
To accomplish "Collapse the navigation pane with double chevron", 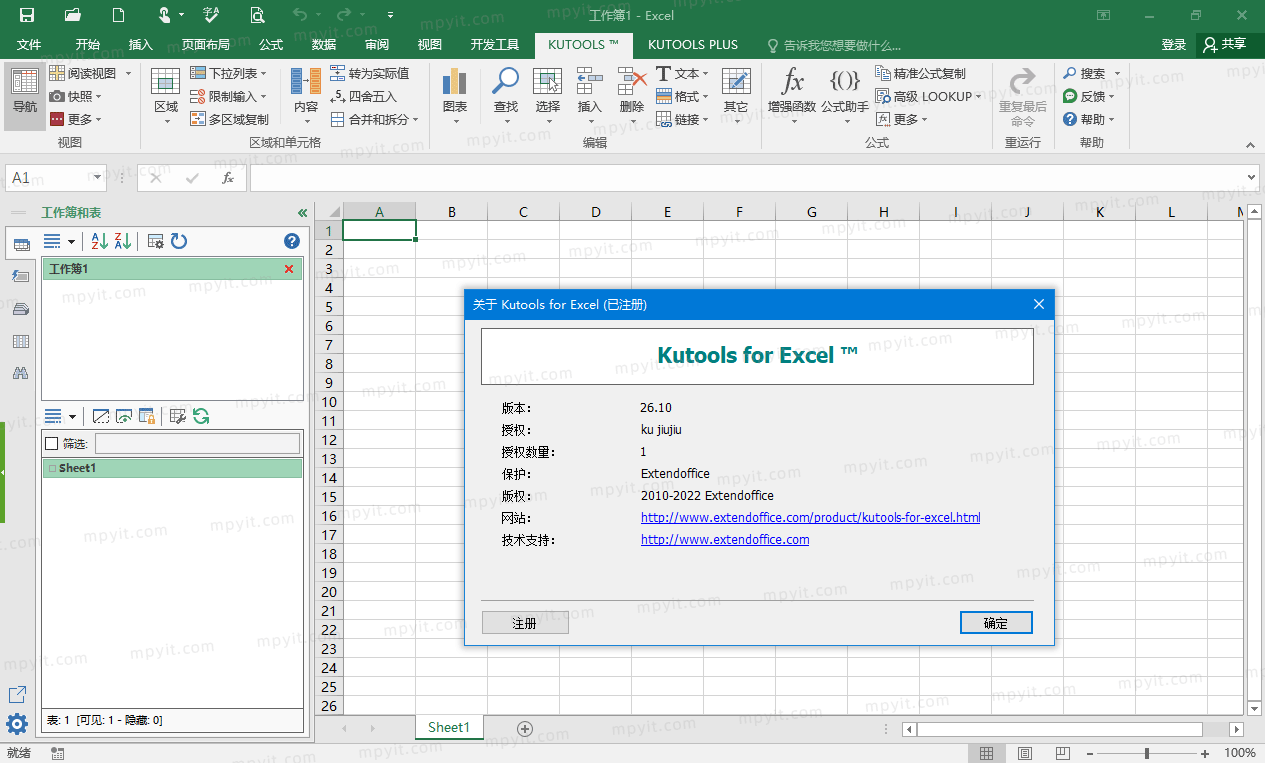I will pyautogui.click(x=303, y=213).
